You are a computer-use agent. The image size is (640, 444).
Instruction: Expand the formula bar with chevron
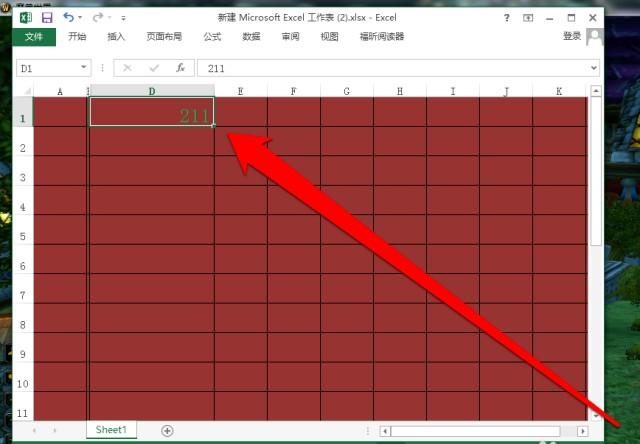pos(594,68)
